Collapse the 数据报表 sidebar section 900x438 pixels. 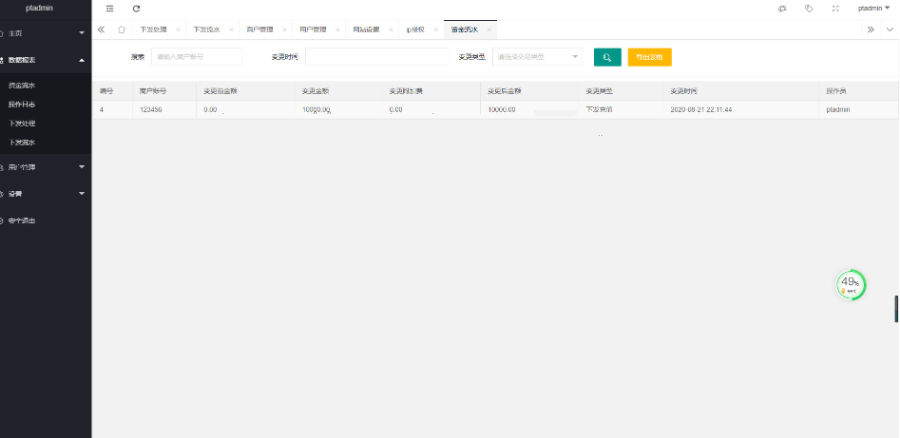click(45, 60)
